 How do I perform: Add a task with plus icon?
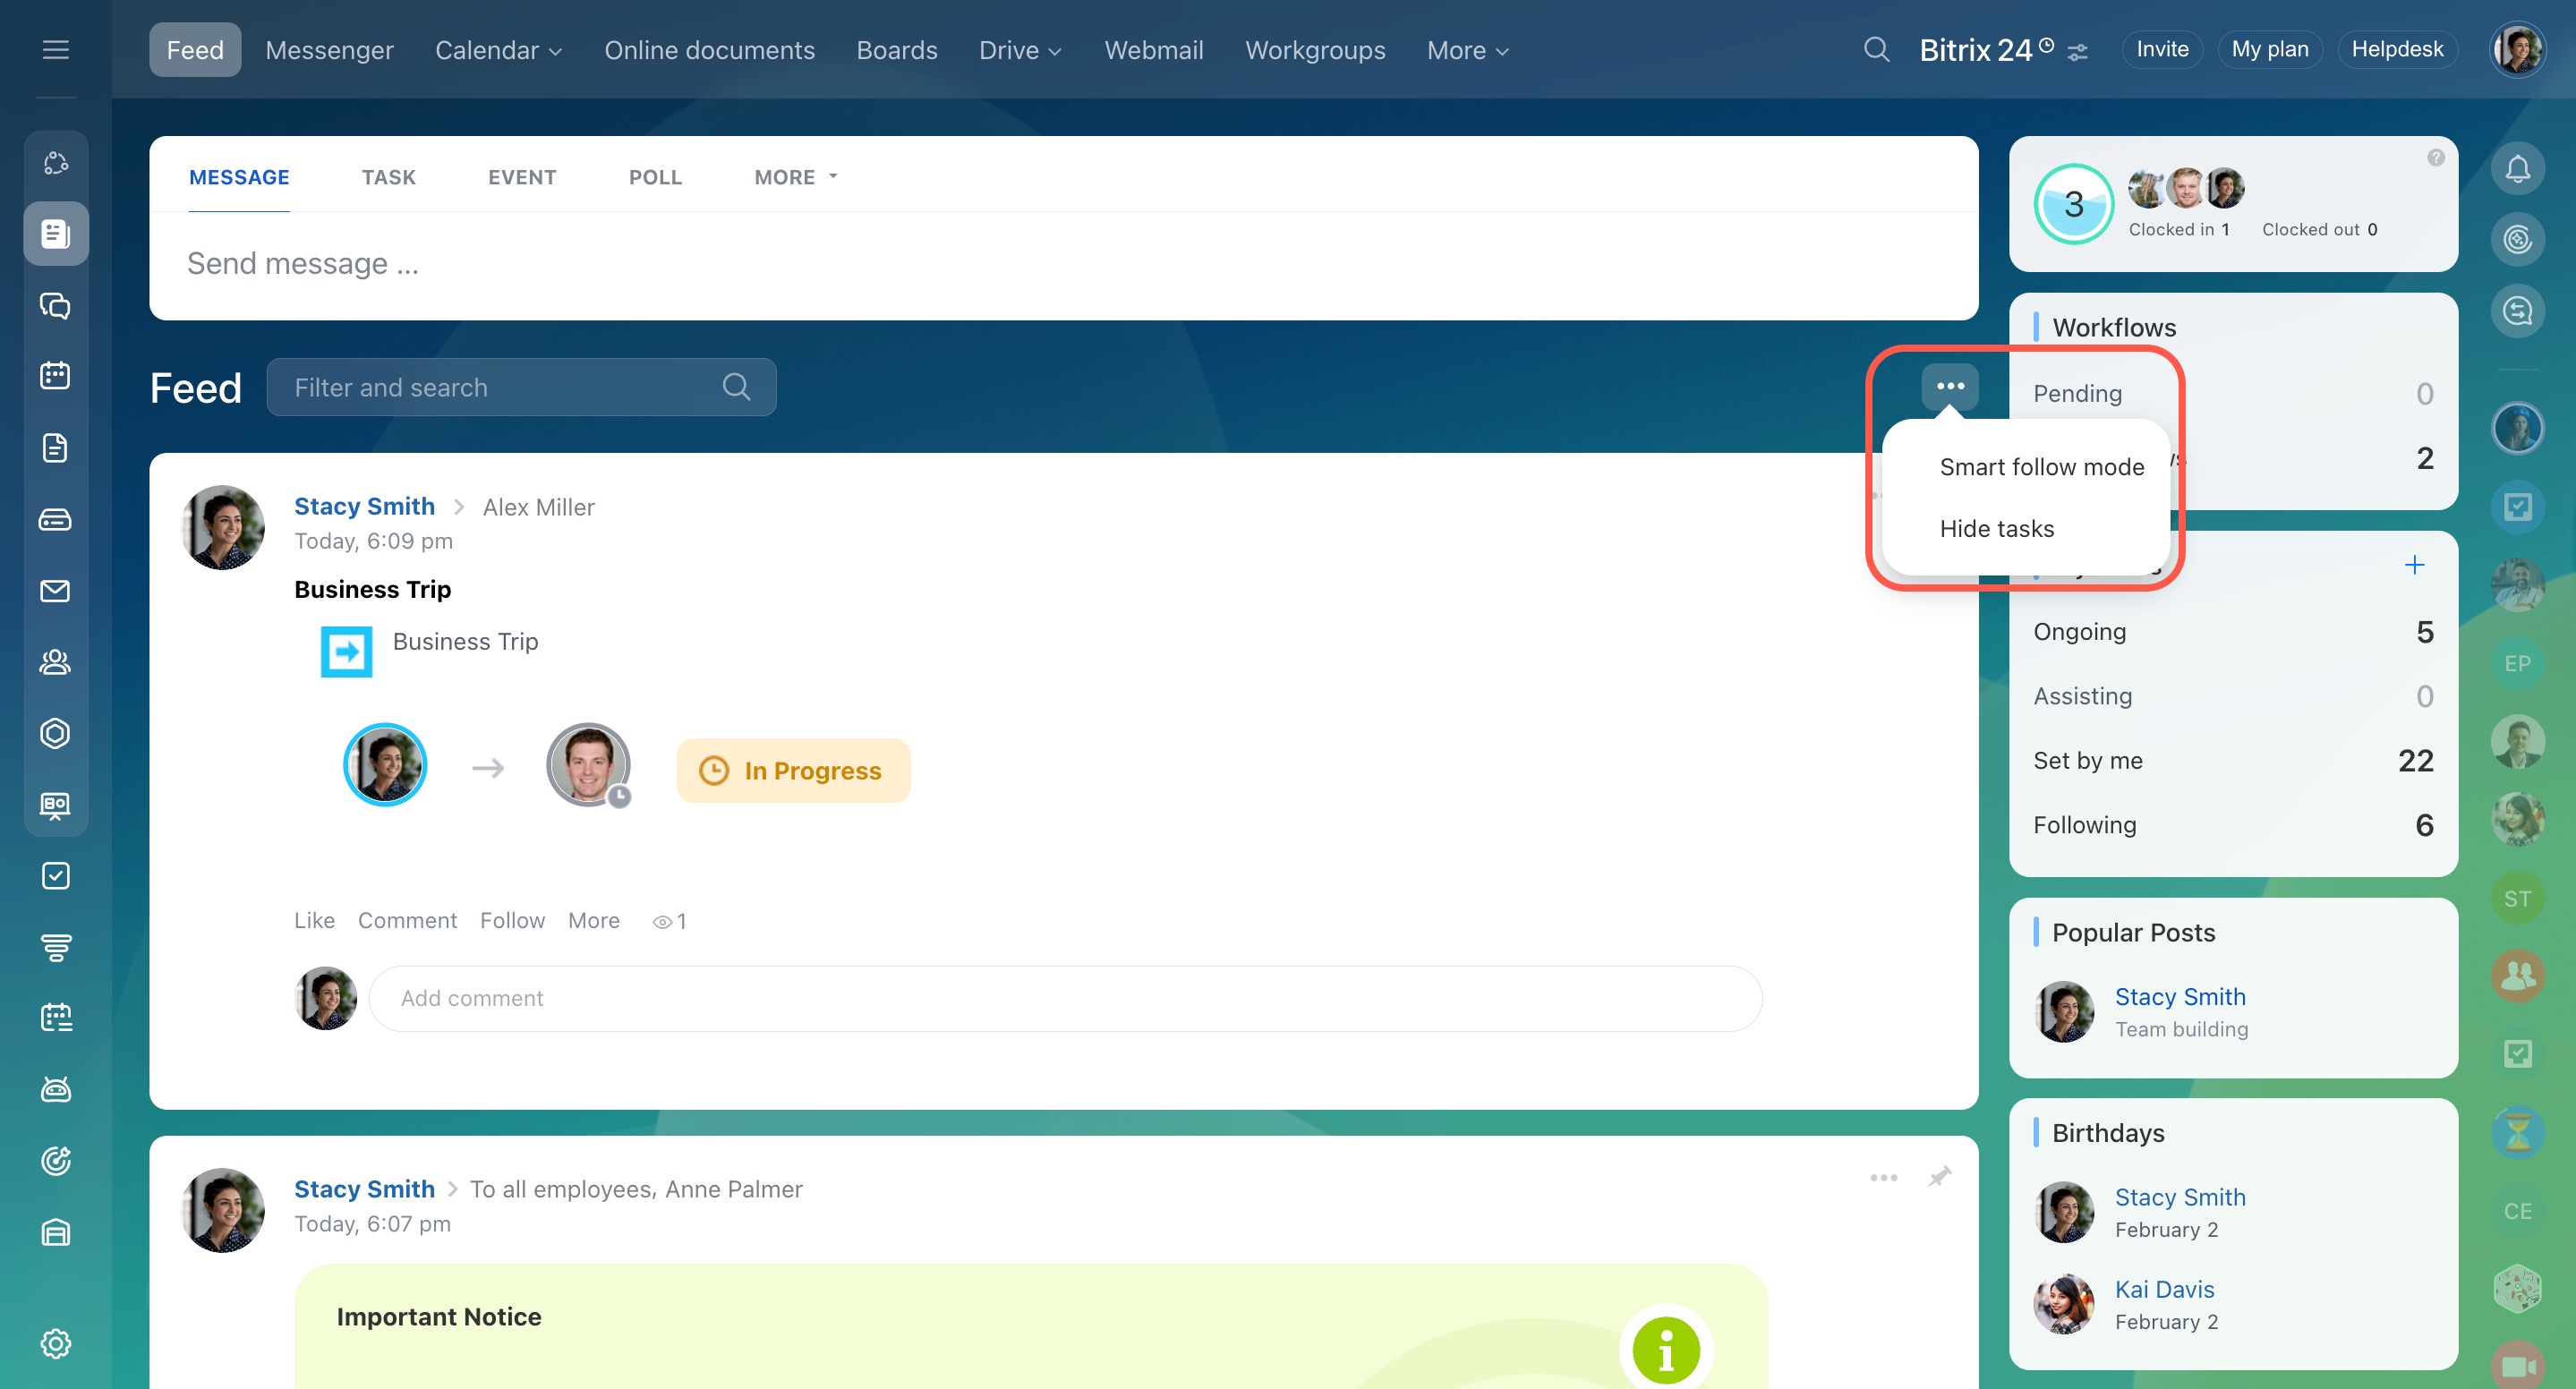pos(2414,565)
